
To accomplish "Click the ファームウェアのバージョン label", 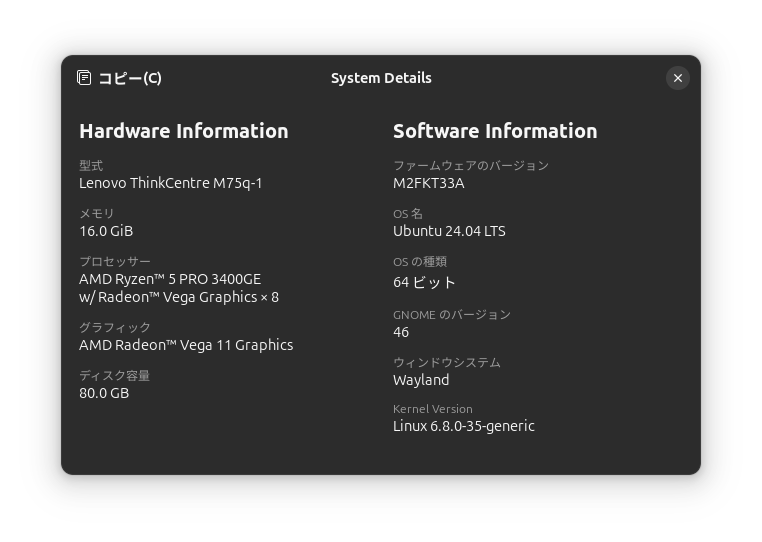I will click(x=471, y=166).
